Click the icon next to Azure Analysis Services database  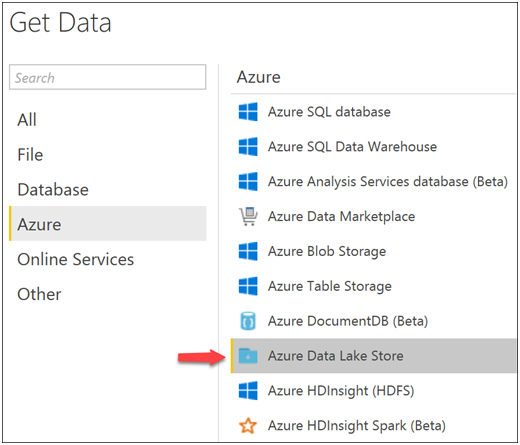point(248,181)
